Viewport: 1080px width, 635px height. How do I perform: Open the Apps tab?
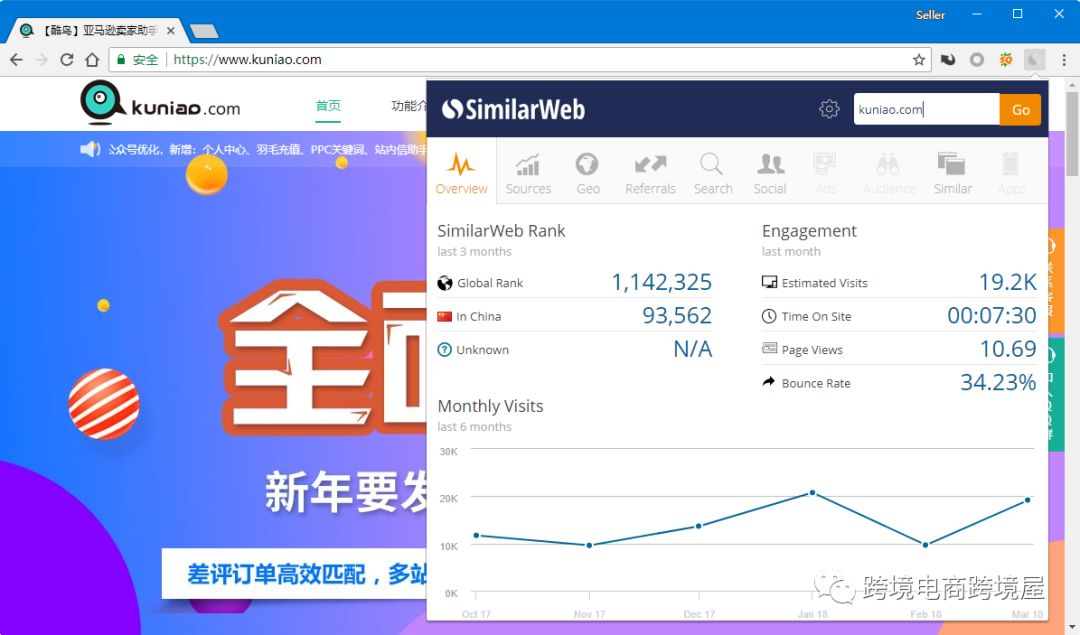click(x=1011, y=174)
